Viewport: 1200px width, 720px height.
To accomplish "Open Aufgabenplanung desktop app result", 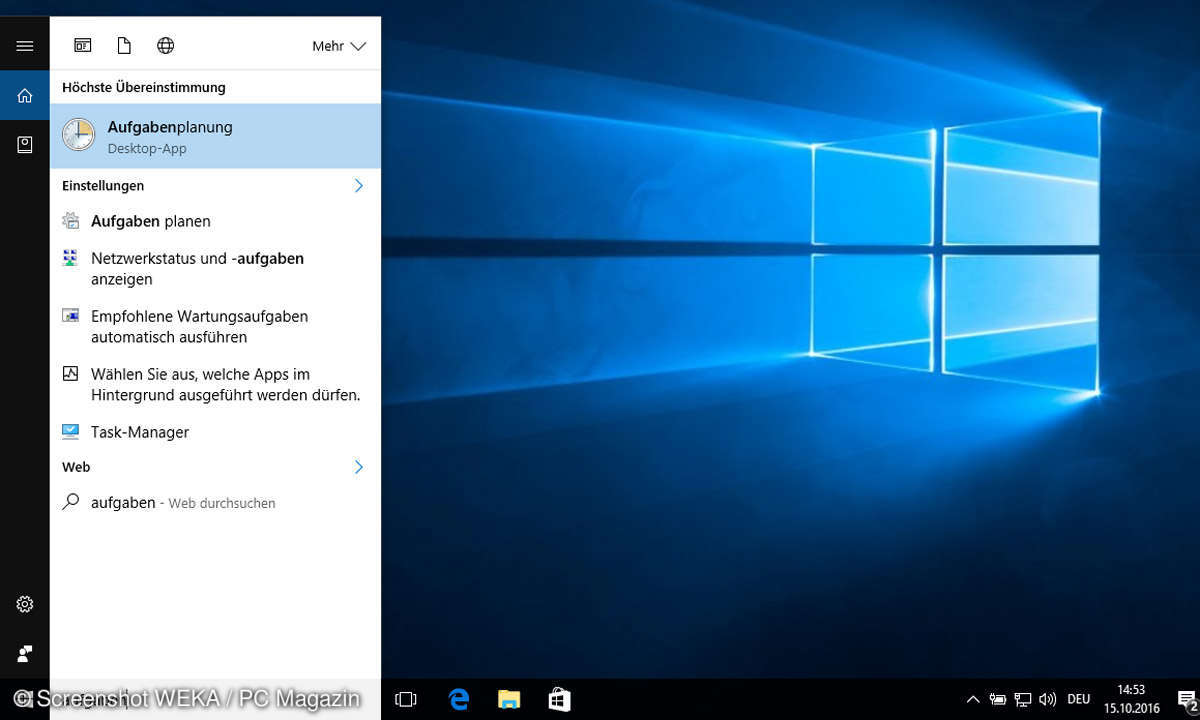I will coord(215,136).
